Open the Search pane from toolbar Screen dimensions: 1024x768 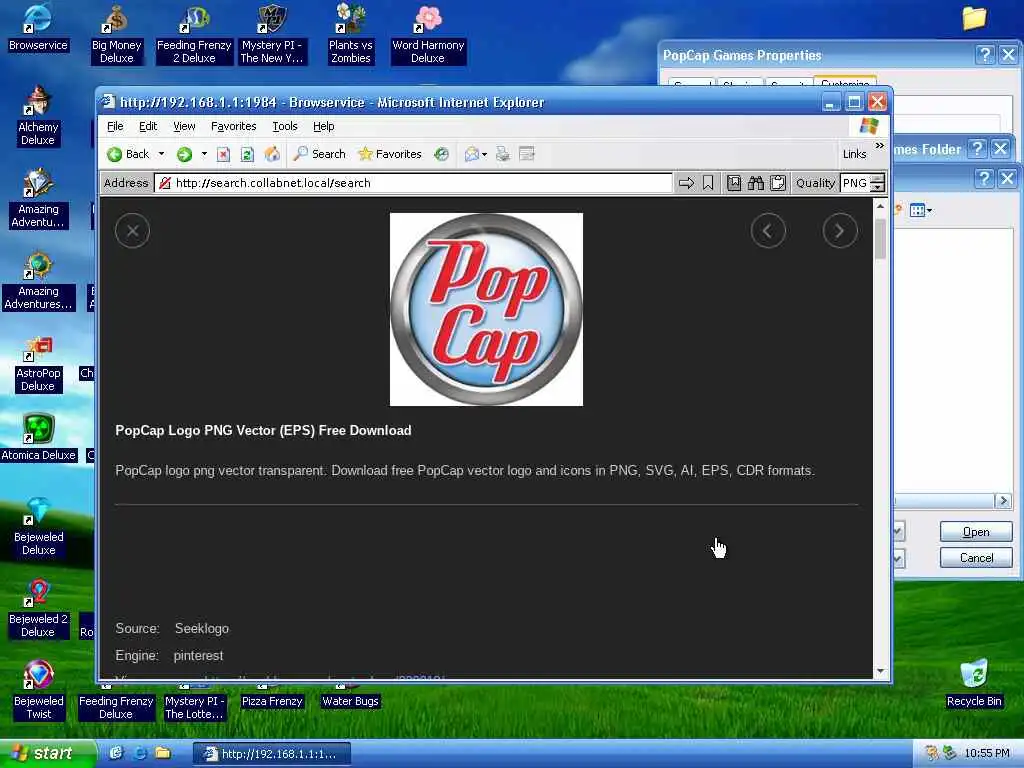pos(319,154)
